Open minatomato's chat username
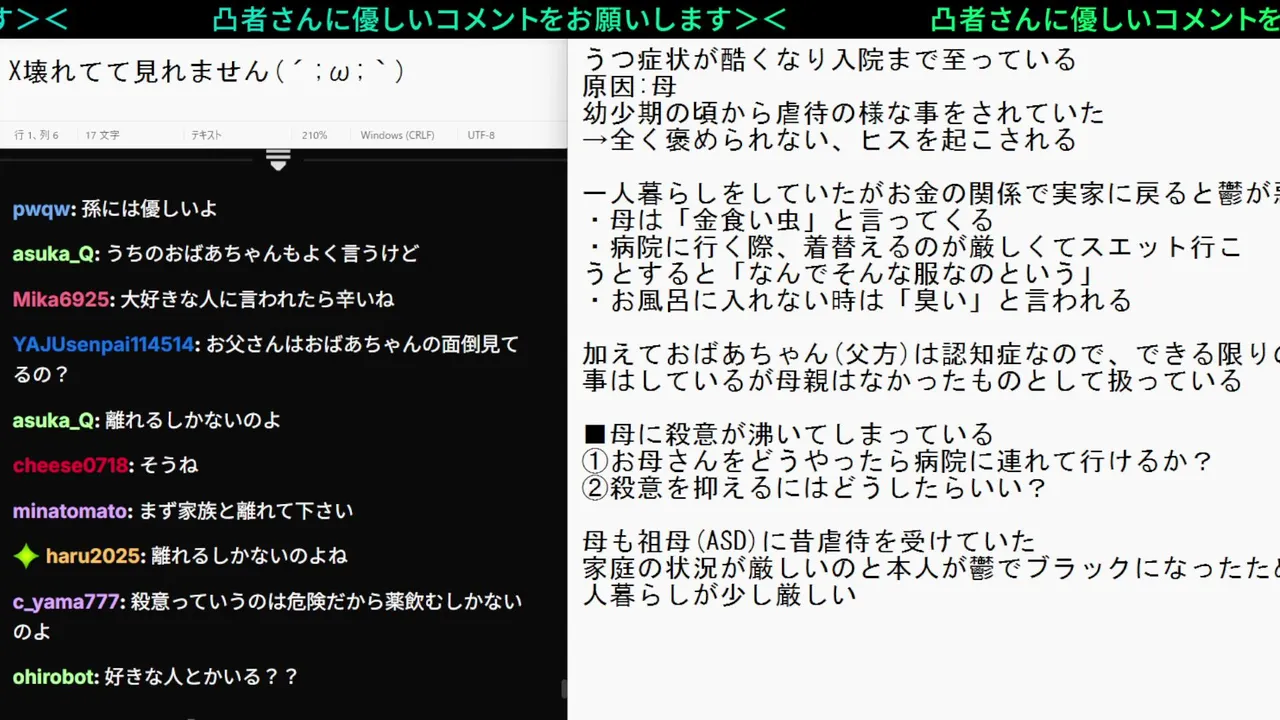The height and width of the screenshot is (720, 1280). click(x=72, y=511)
